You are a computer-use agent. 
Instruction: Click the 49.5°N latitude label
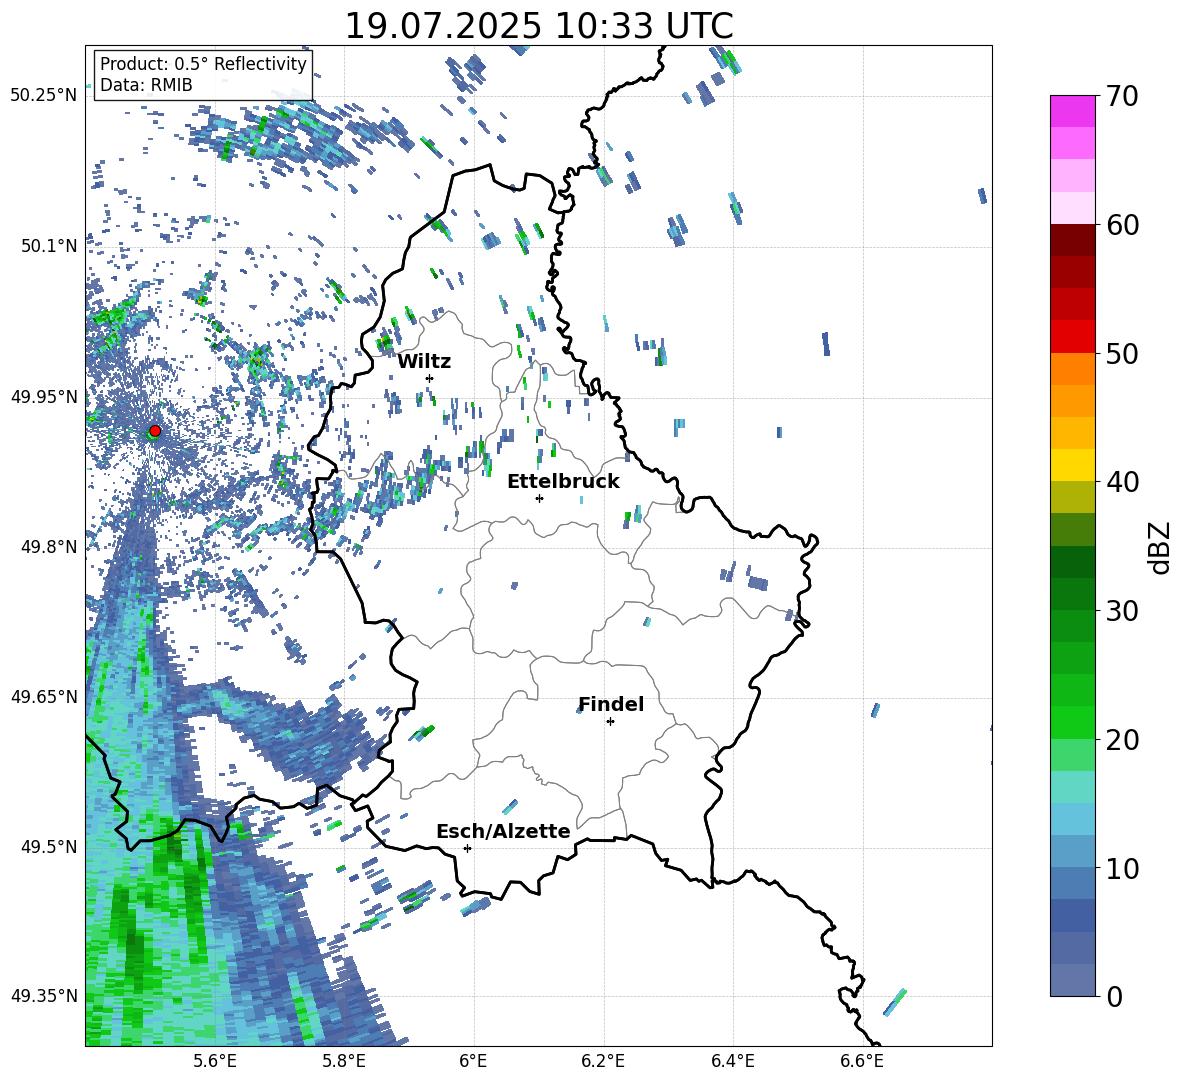tap(50, 845)
